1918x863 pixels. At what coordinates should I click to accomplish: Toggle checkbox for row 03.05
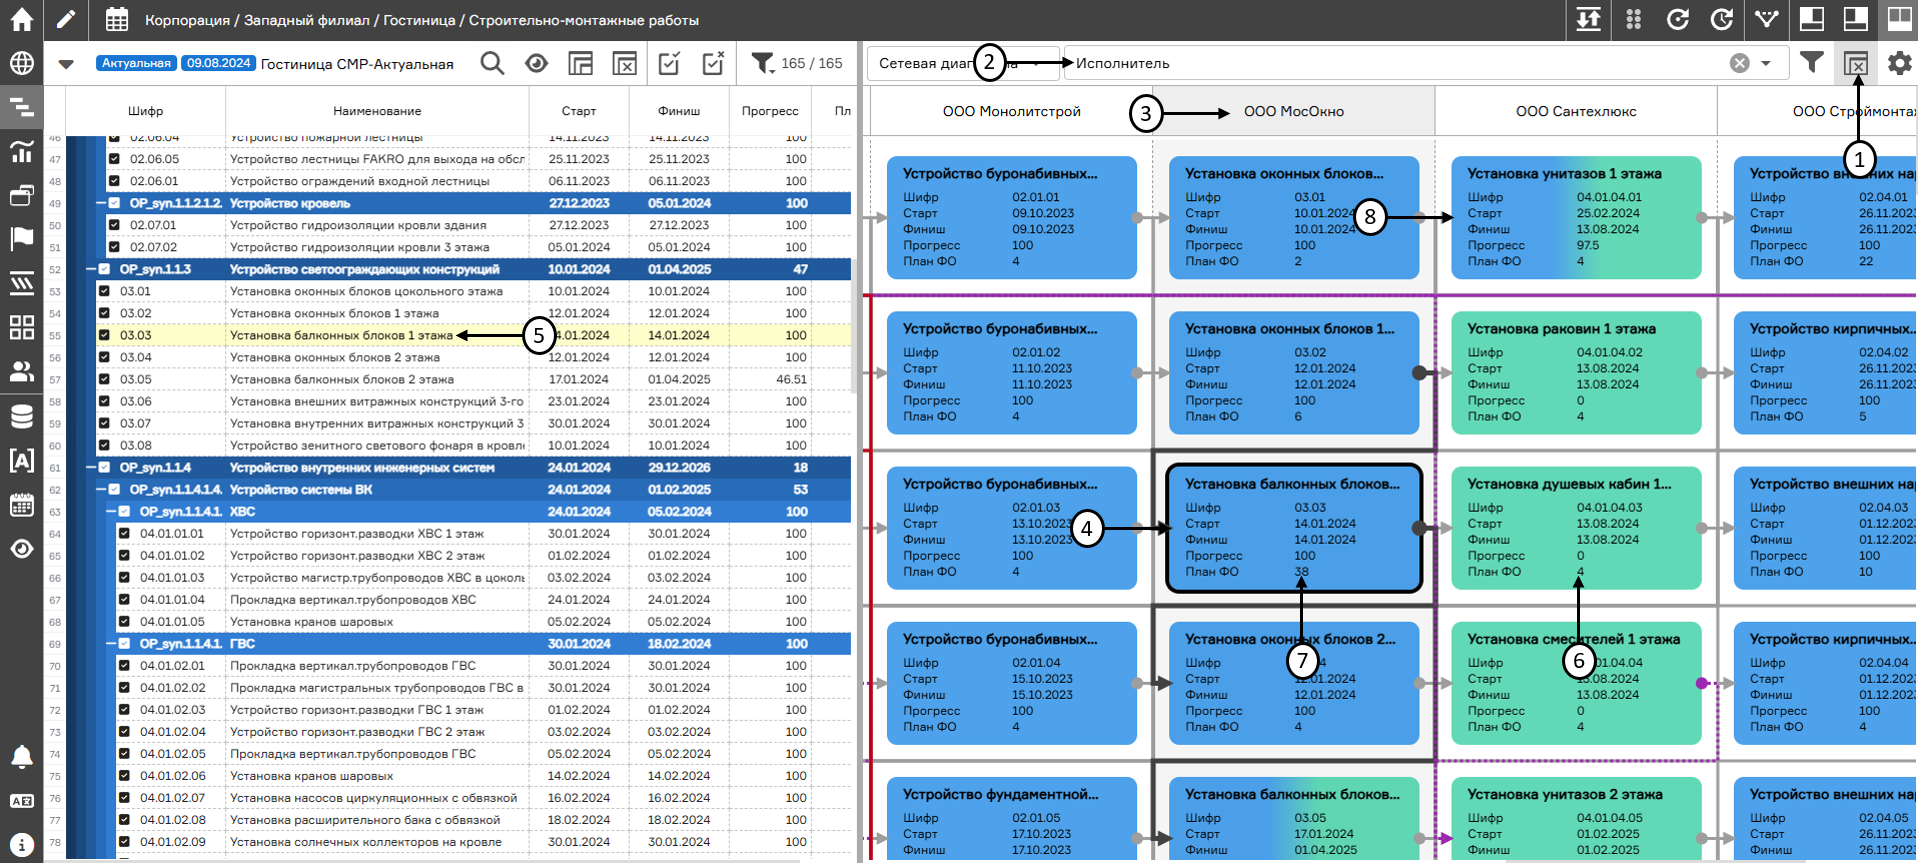coord(104,379)
